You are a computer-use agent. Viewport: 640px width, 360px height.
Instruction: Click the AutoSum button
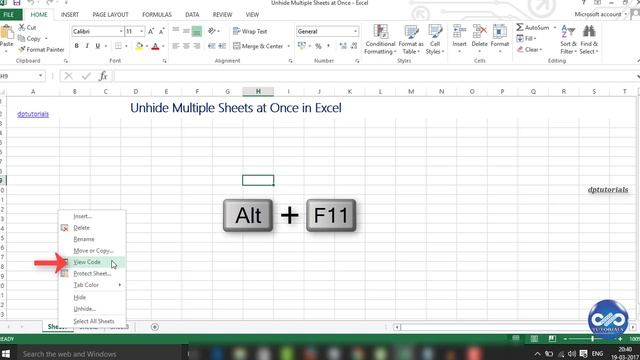pyautogui.click(x=533, y=27)
